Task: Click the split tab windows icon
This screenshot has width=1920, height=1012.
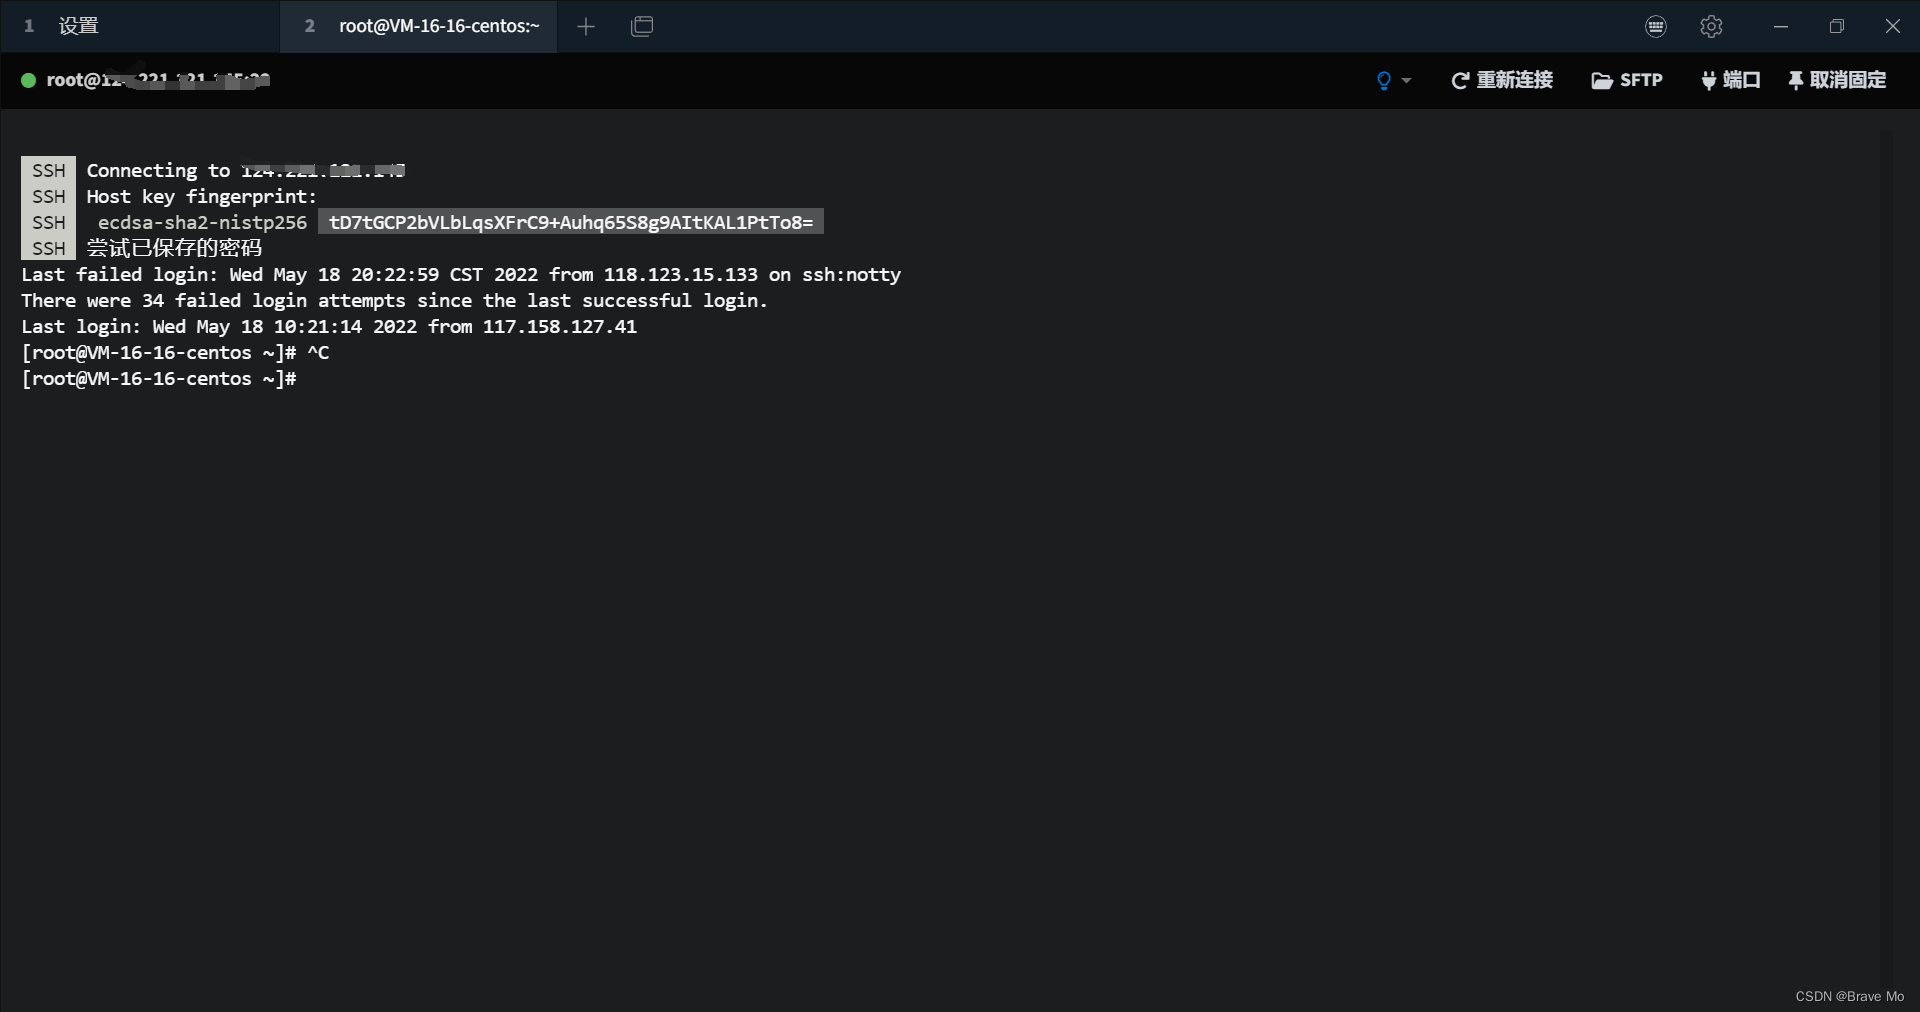Action: coord(642,26)
